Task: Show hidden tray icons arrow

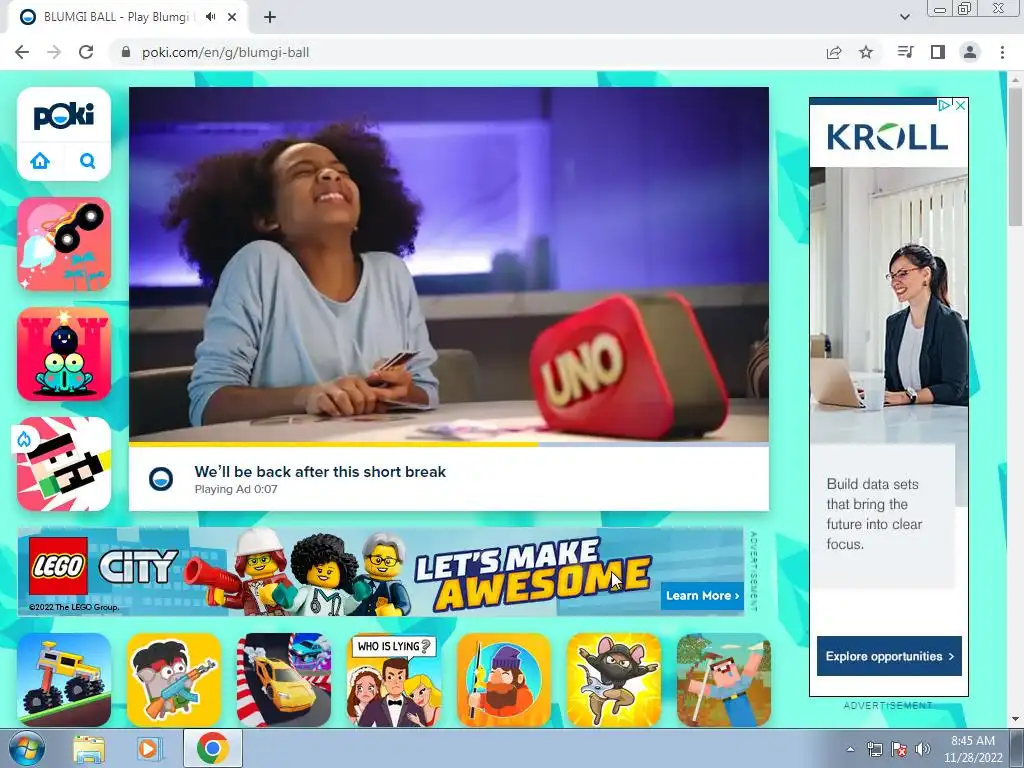Action: coord(850,749)
